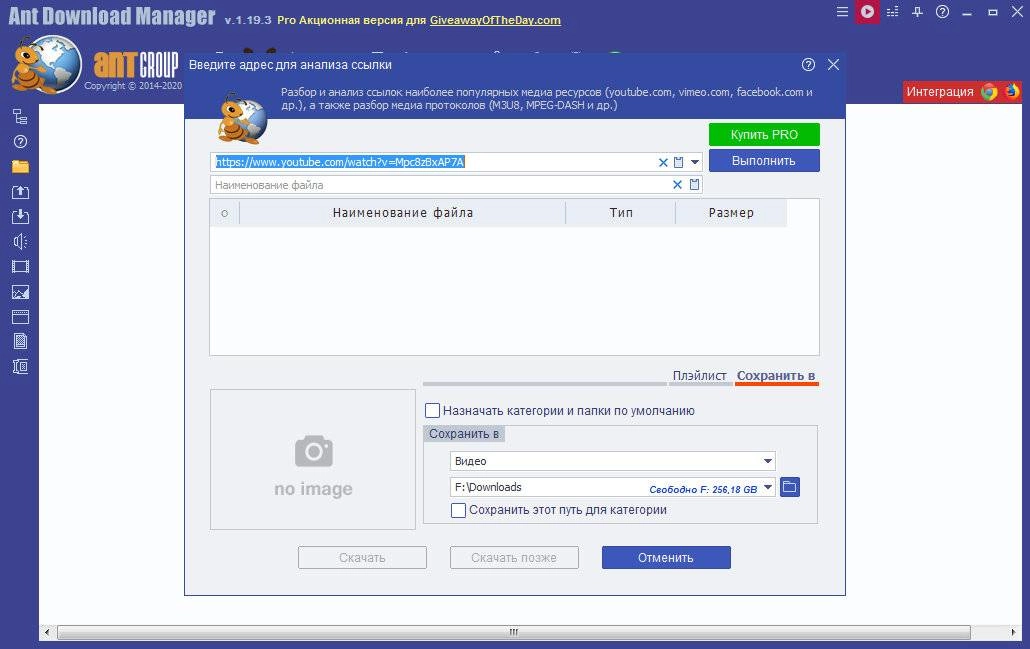
Task: Sort by Наименование файла column
Action: [x=403, y=213]
